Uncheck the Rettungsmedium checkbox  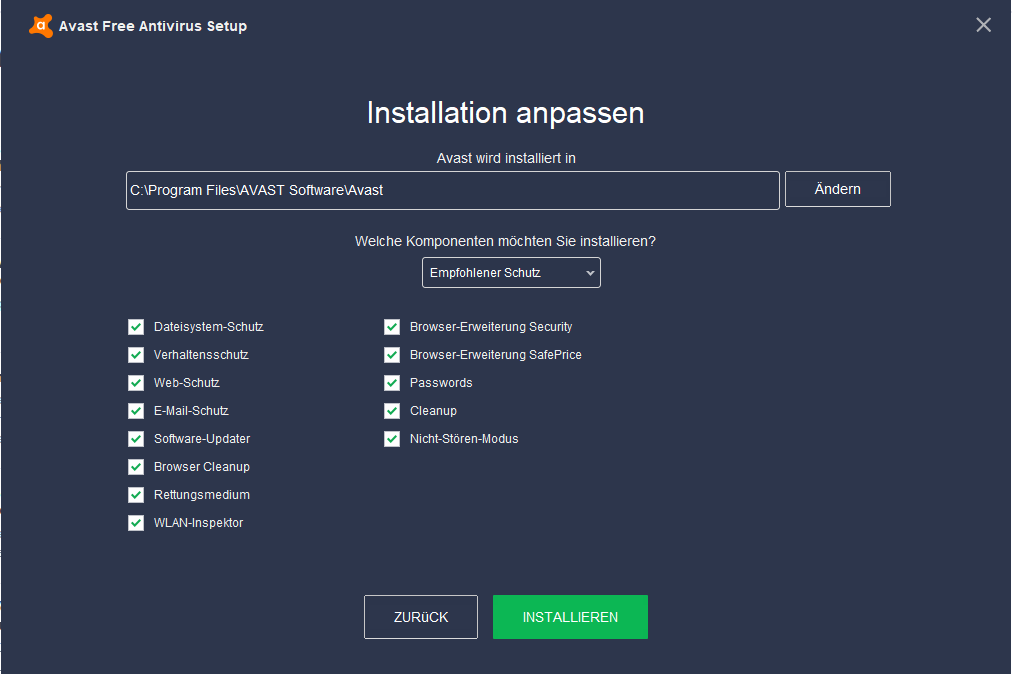pos(136,495)
